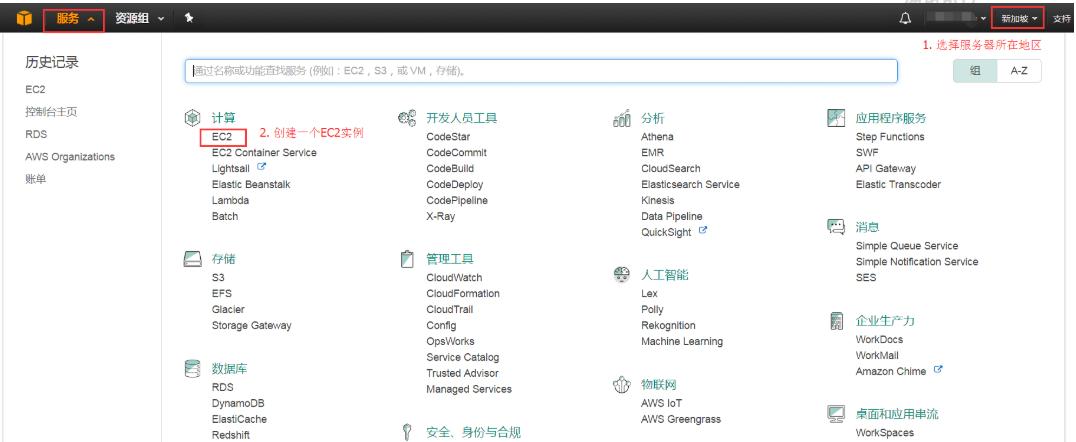
Task: Collapse the 服务 menu
Action: point(74,19)
